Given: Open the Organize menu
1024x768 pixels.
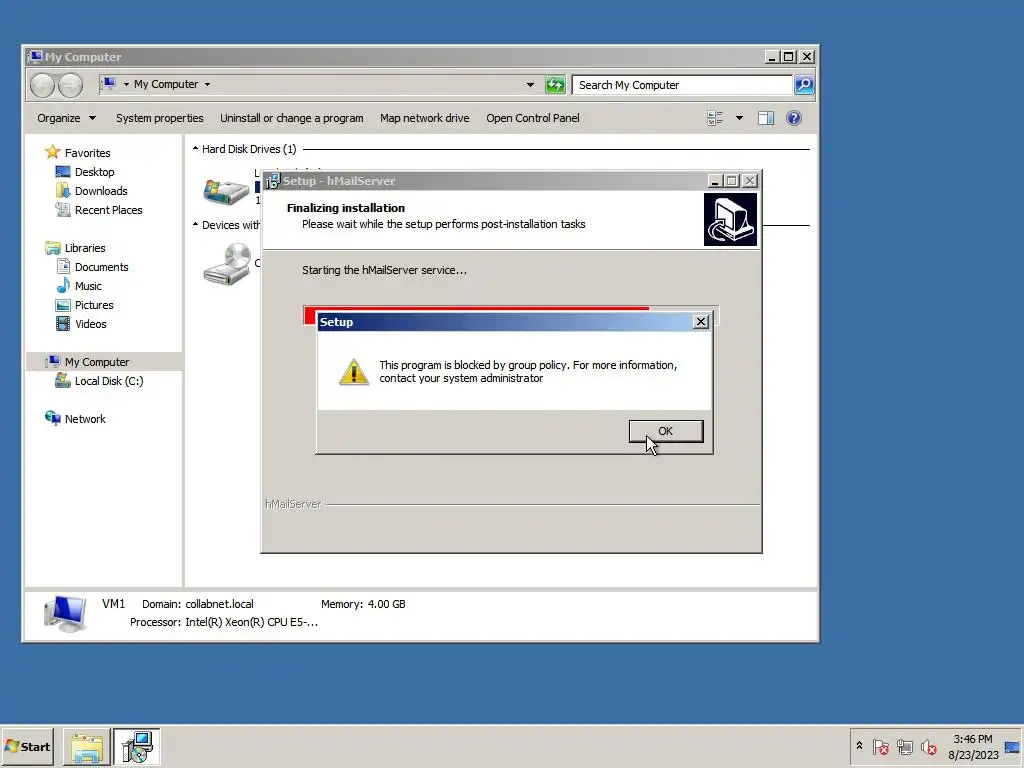Looking at the screenshot, I should point(67,118).
